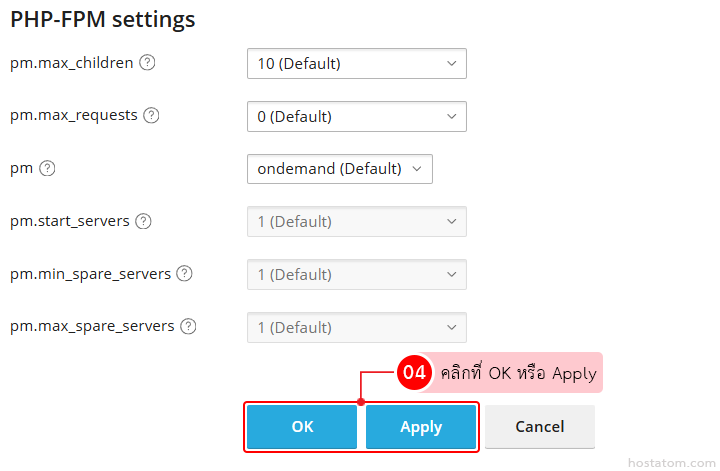Click the pm.max_spare_servers dropdown field
The width and height of the screenshot is (720, 471).
click(356, 327)
